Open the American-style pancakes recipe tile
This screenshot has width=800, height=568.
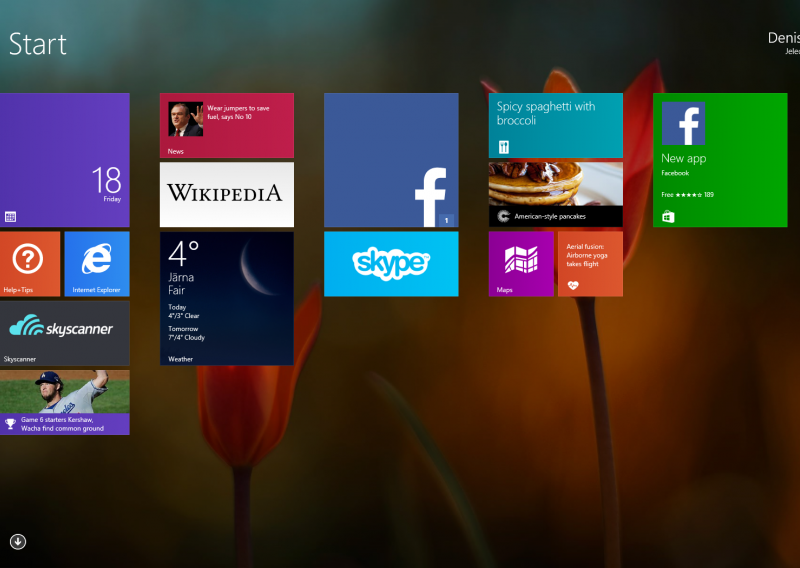tap(556, 194)
